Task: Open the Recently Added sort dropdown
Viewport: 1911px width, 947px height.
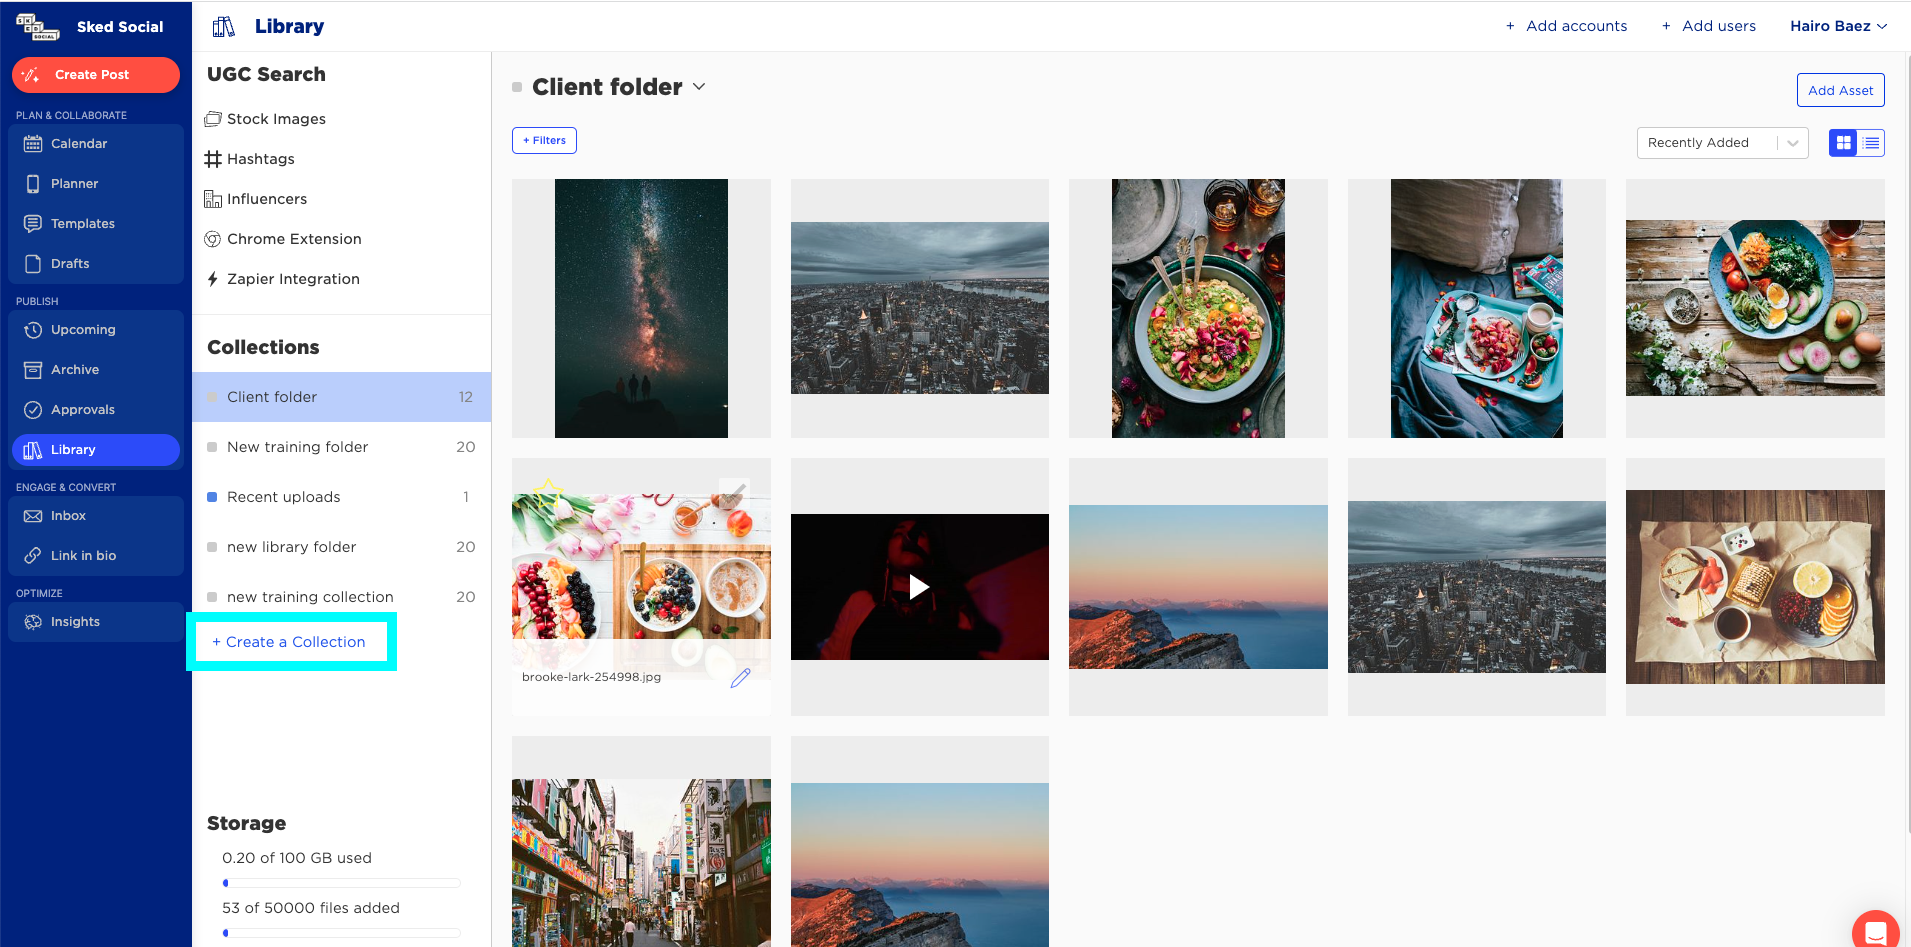Action: click(1722, 143)
